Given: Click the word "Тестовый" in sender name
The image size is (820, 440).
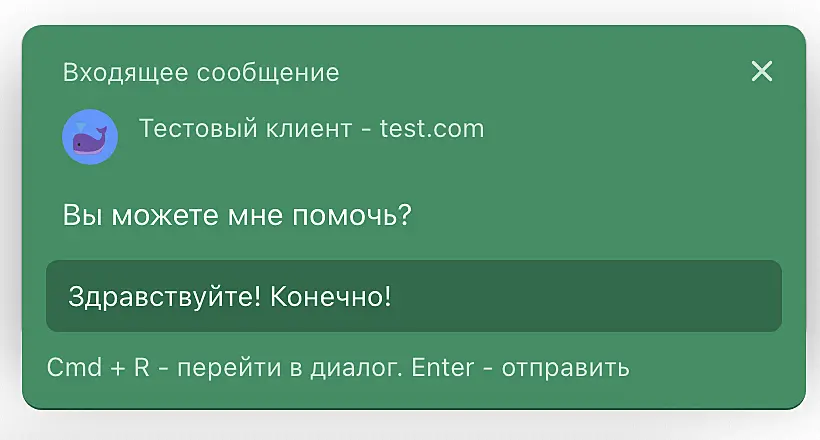Looking at the screenshot, I should tap(191, 129).
